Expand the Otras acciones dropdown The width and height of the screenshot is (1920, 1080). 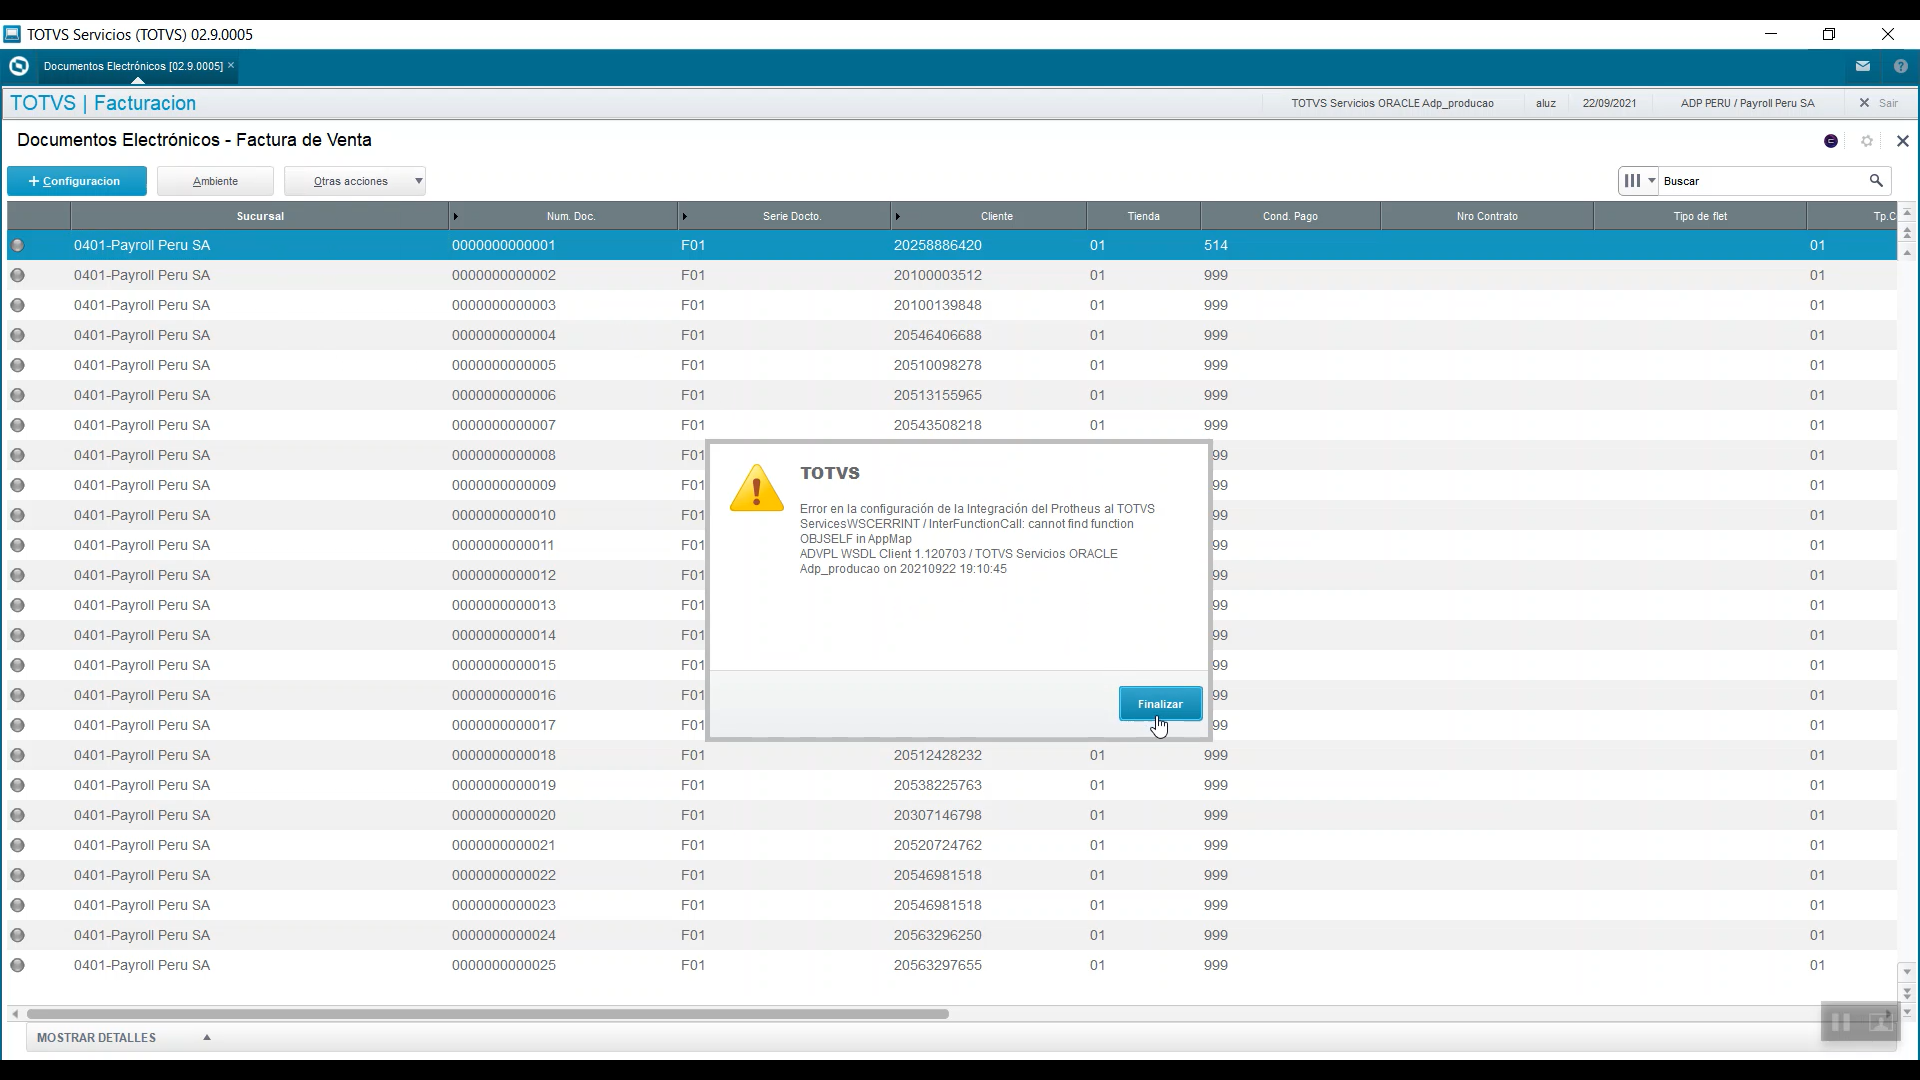click(x=355, y=181)
